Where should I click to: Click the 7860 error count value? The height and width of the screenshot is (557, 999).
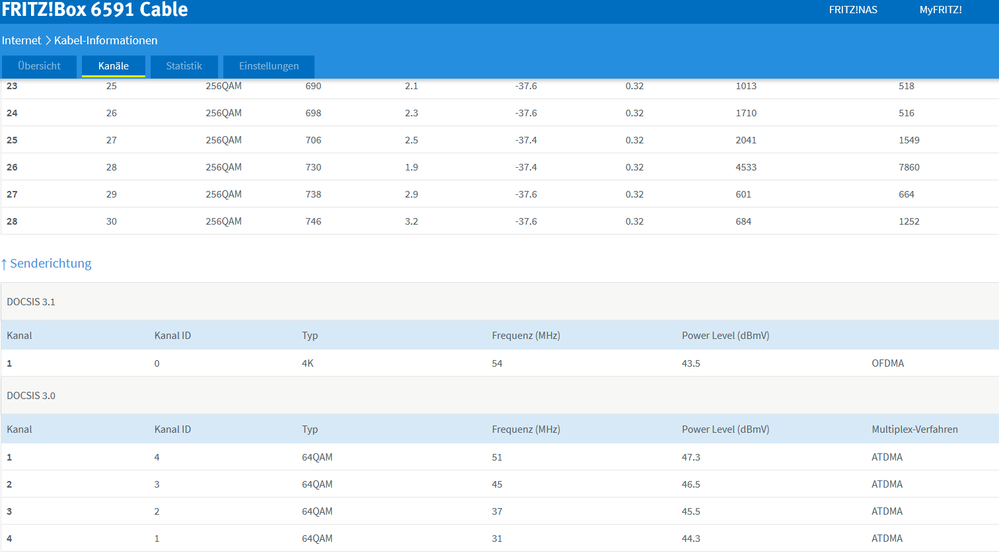[x=909, y=167]
